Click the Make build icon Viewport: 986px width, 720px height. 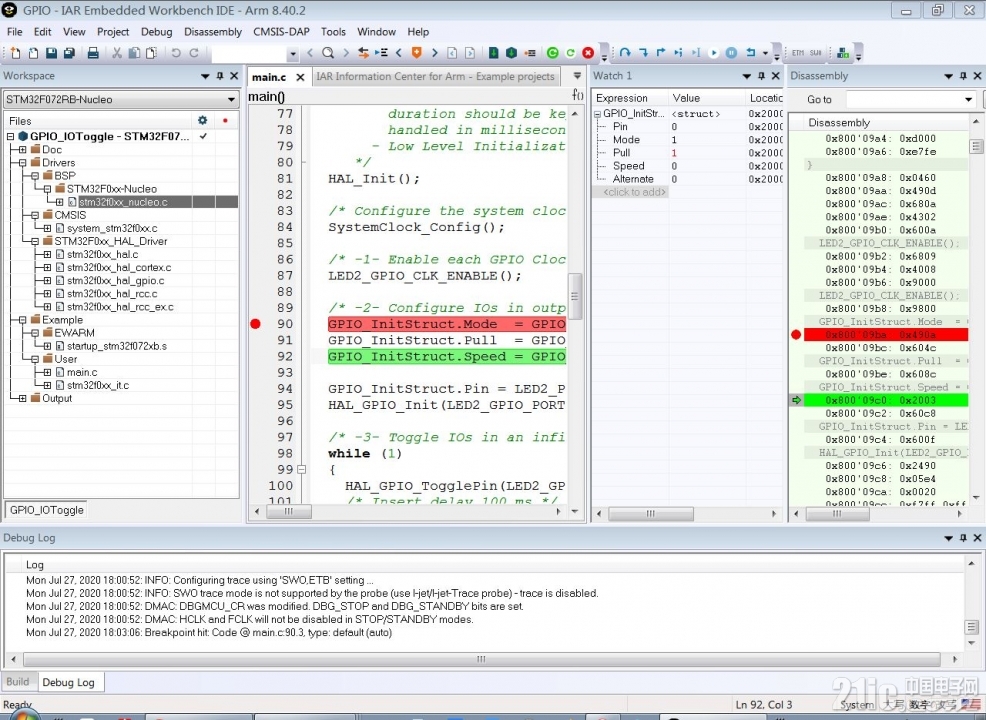coord(511,53)
